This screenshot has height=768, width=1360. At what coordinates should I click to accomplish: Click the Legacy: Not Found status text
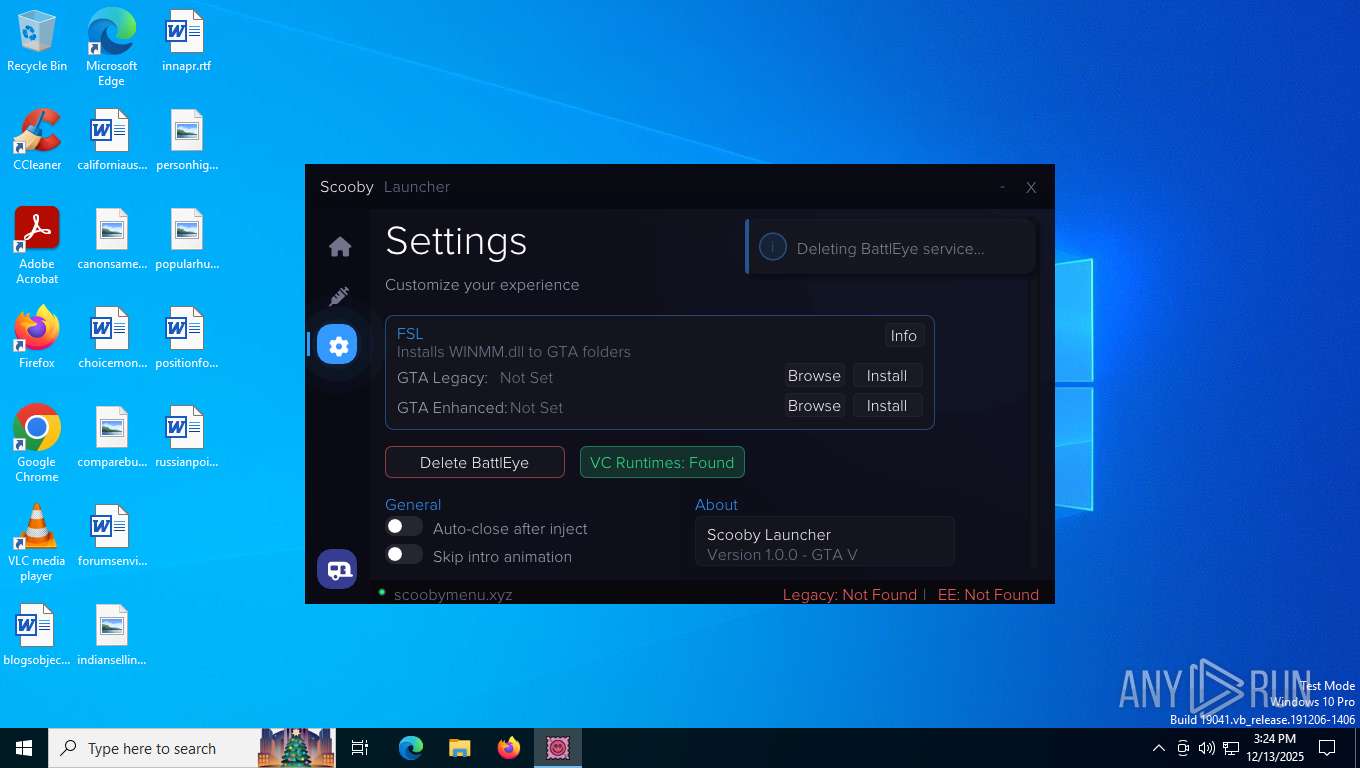click(849, 595)
